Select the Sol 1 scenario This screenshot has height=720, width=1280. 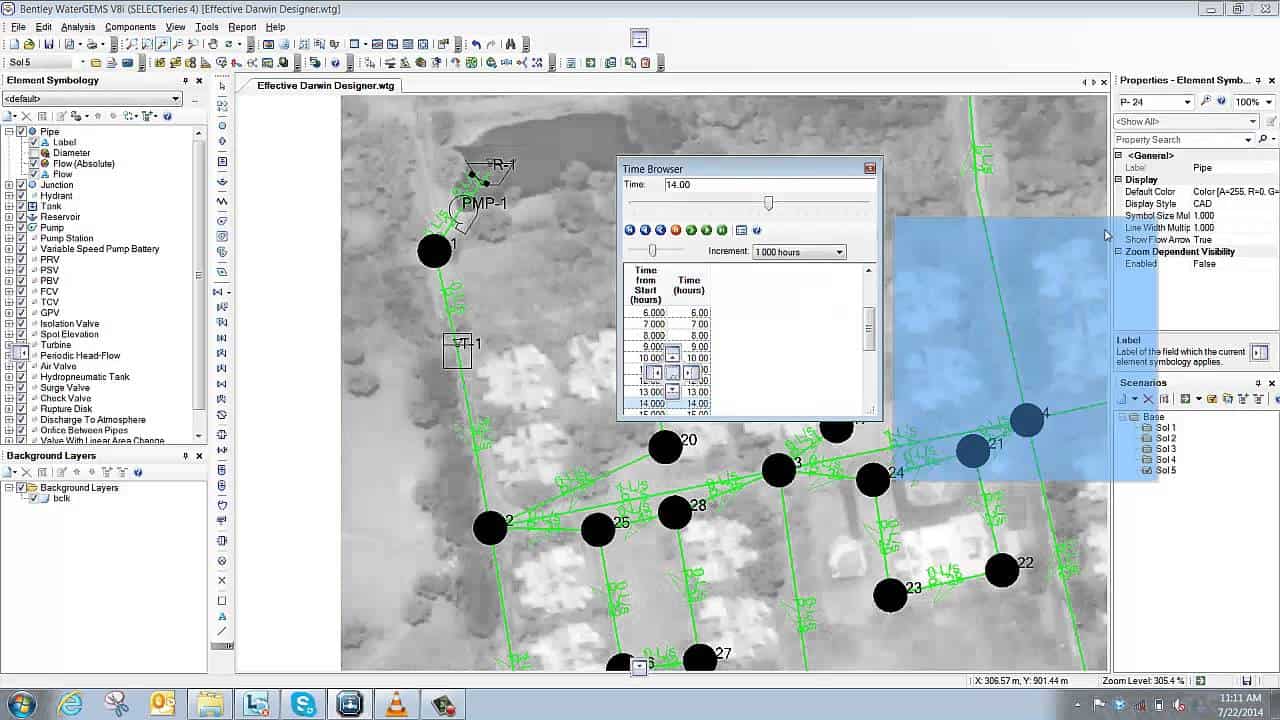coord(1166,428)
